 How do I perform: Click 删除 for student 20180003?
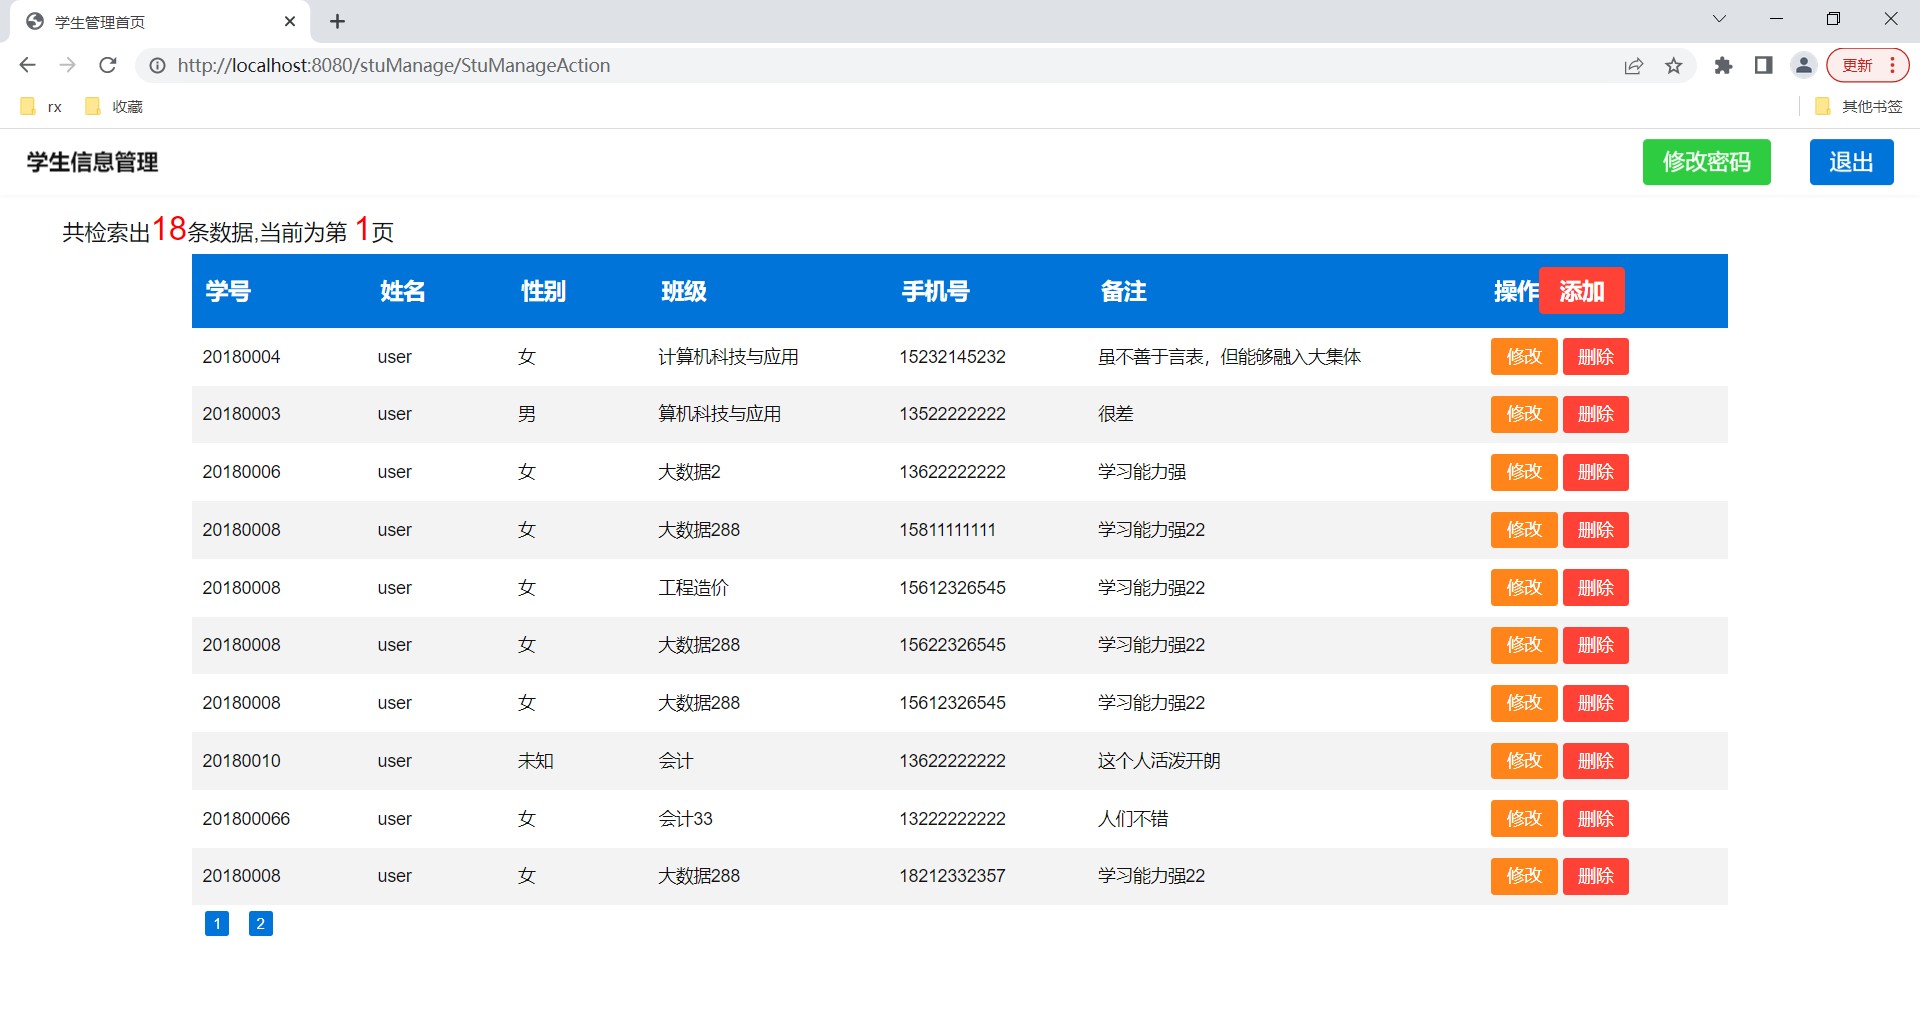click(x=1595, y=414)
